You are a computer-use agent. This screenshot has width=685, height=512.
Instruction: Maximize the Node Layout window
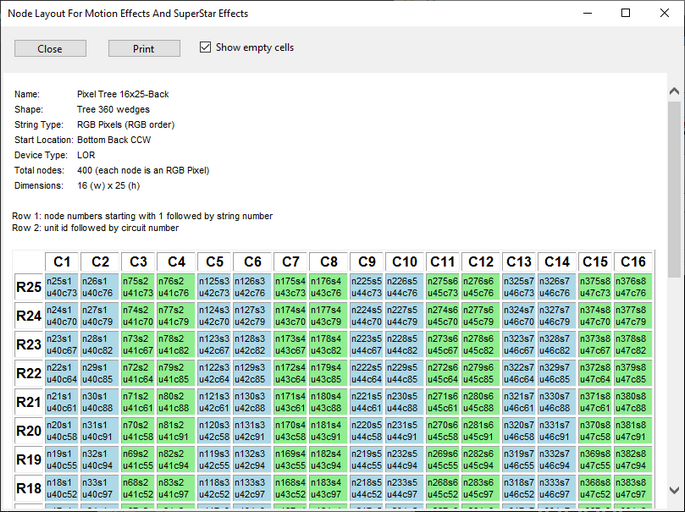click(626, 13)
